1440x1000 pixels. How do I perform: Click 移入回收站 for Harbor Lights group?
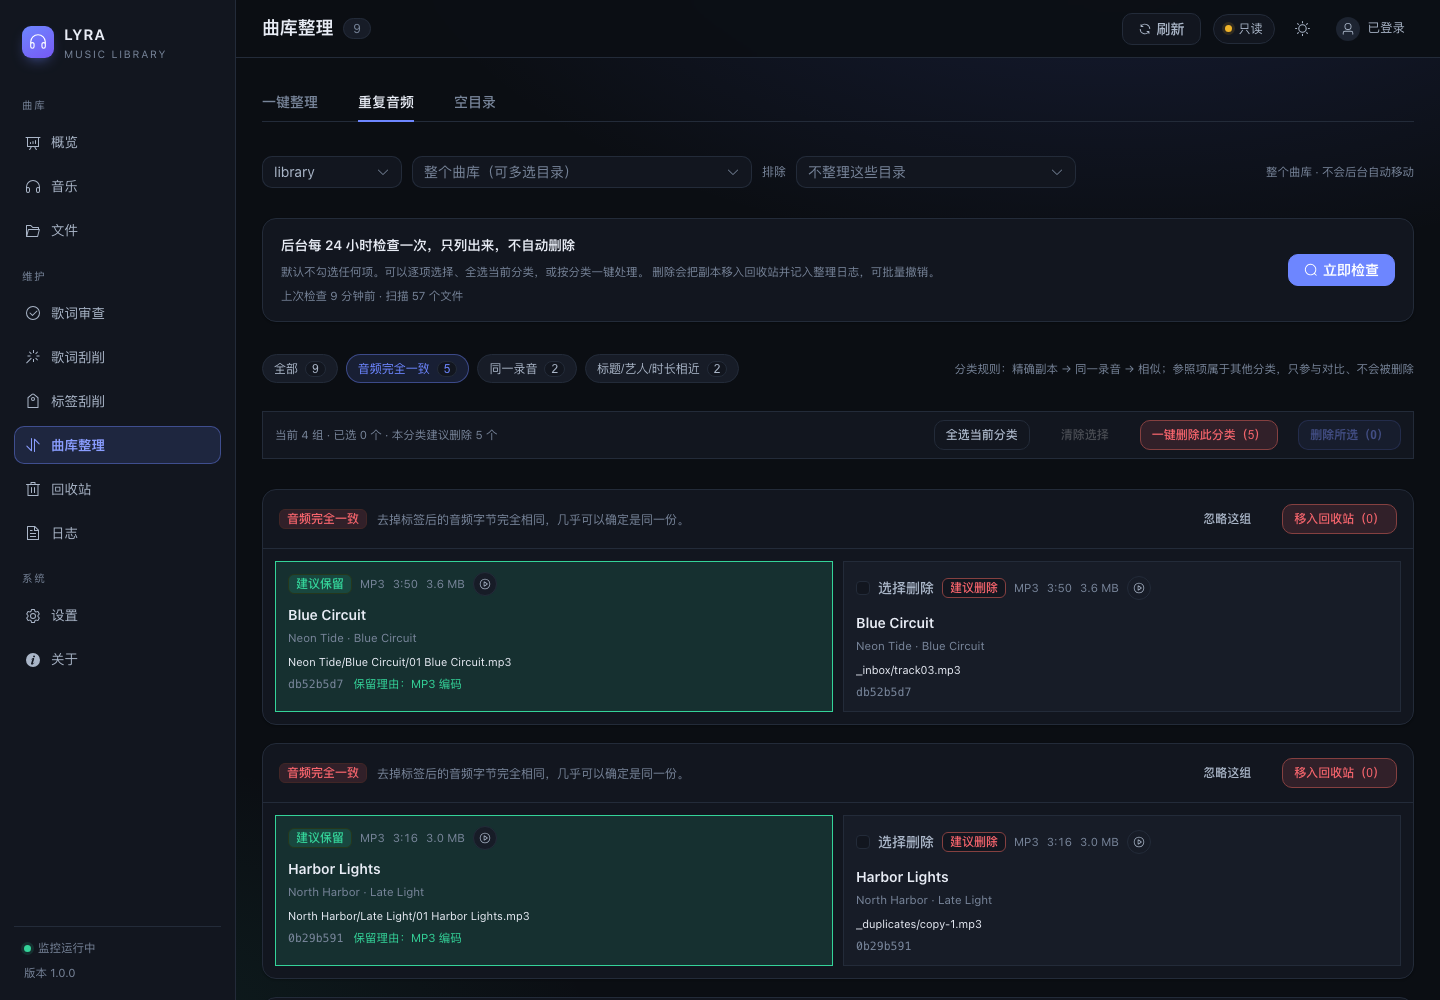[1339, 773]
